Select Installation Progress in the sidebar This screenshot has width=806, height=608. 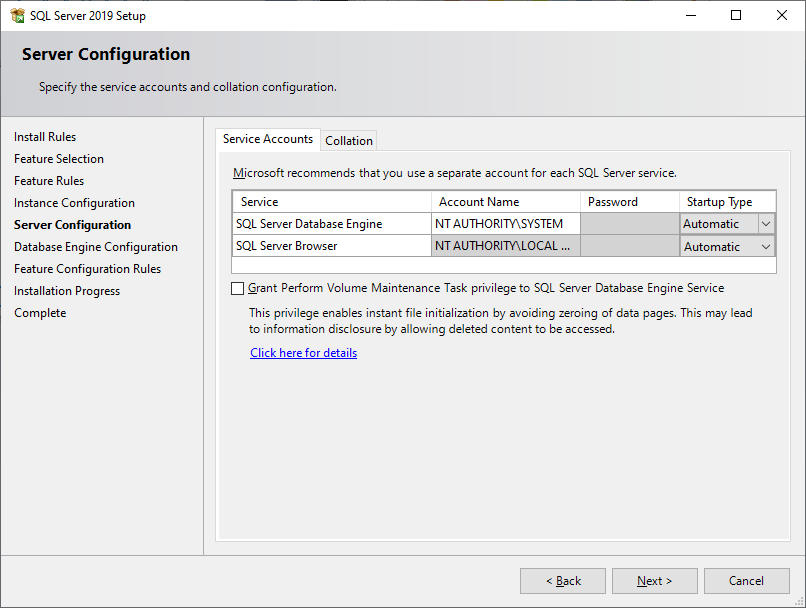tap(66, 290)
